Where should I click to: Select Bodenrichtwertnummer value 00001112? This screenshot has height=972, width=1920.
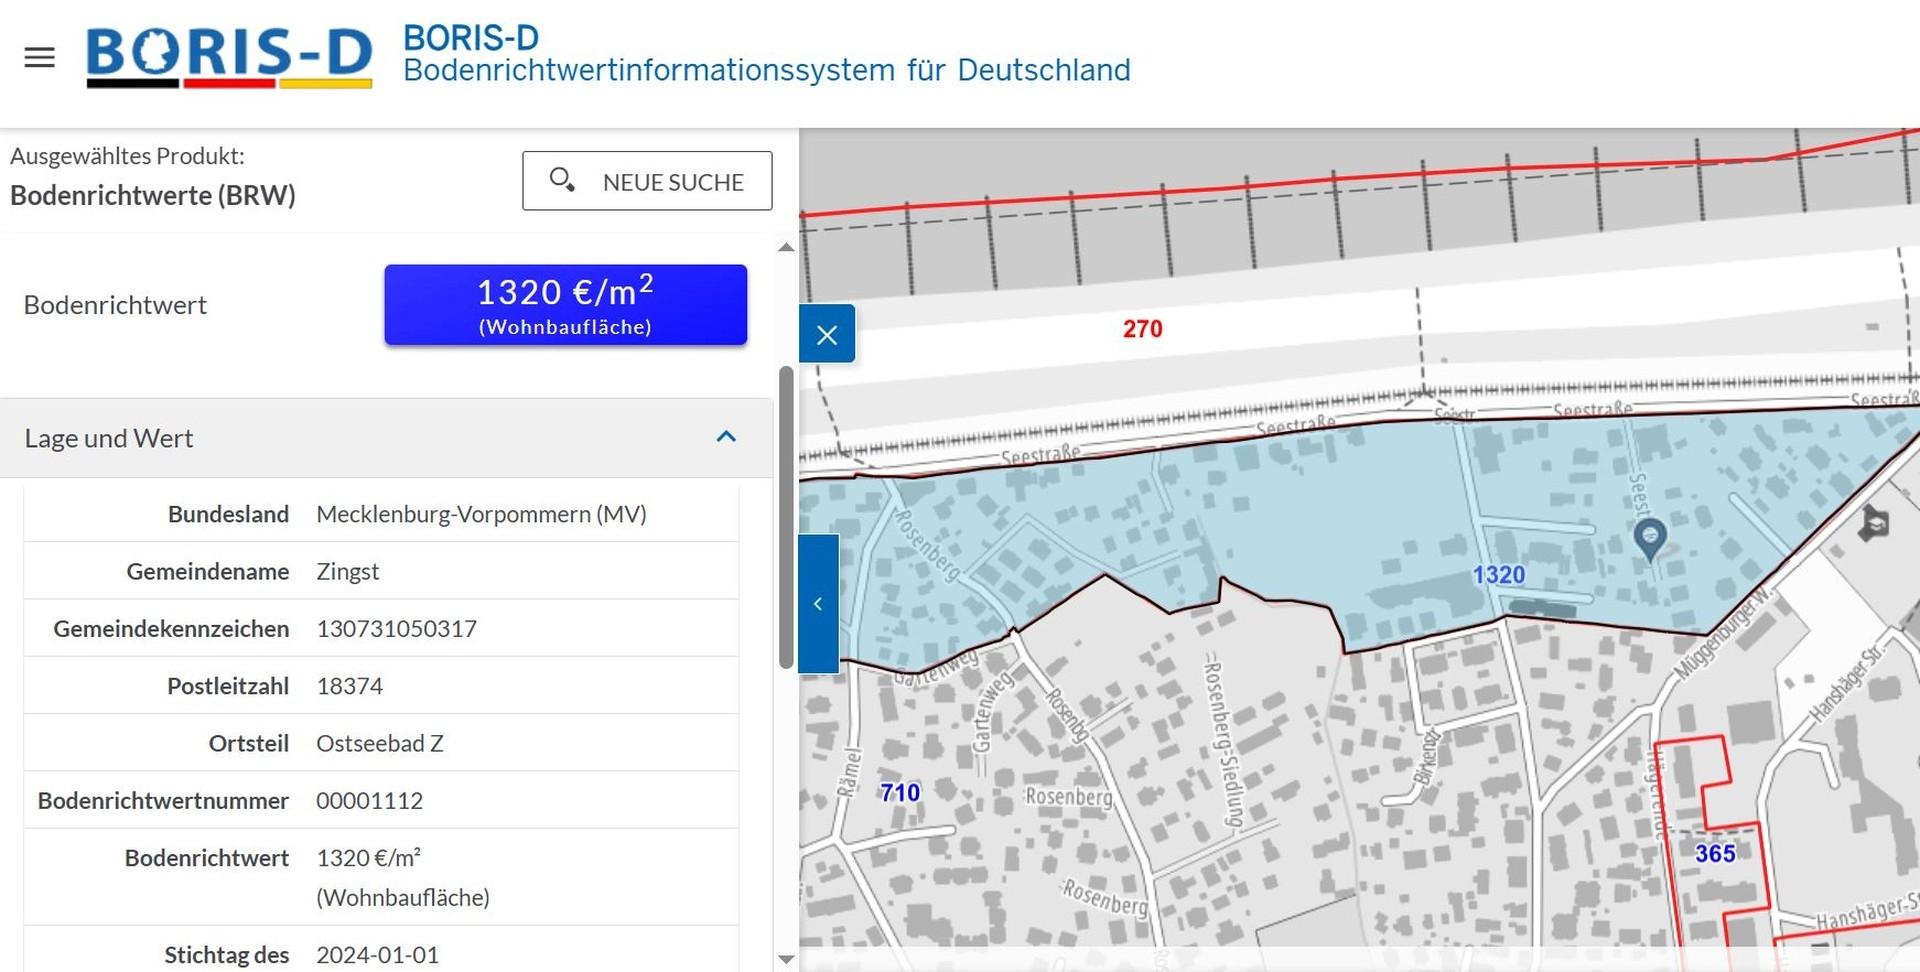370,801
